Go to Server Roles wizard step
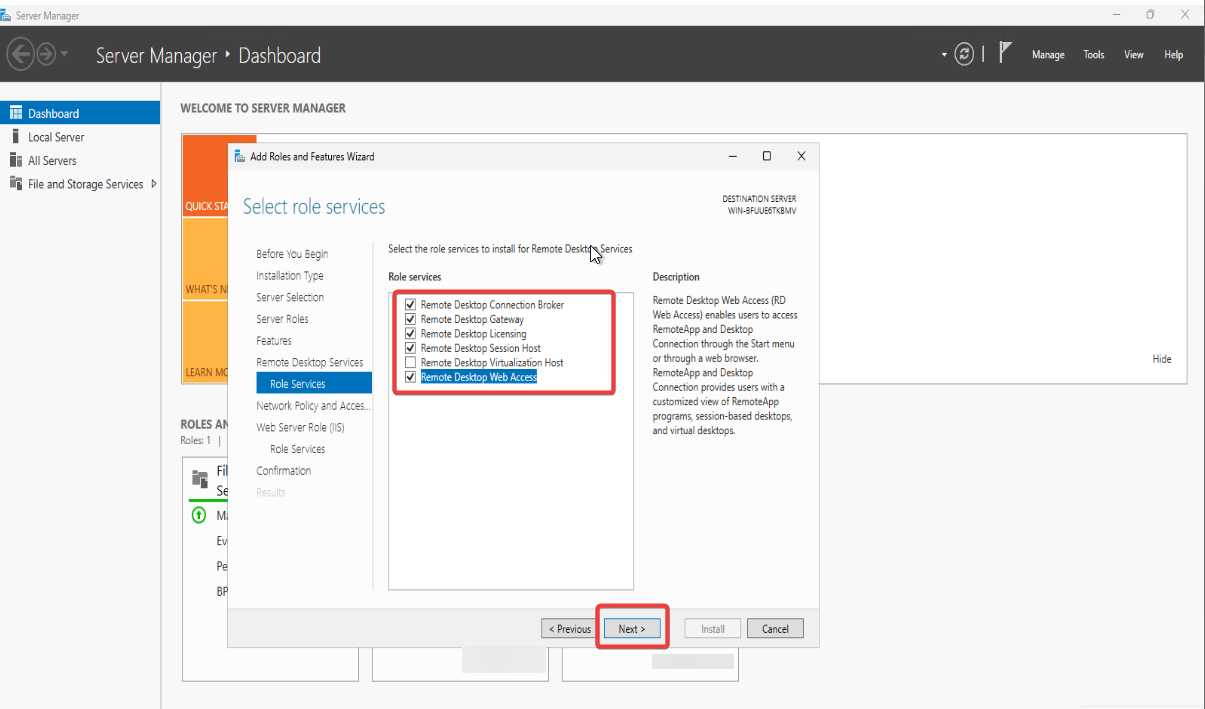The width and height of the screenshot is (1205, 709). pyautogui.click(x=282, y=319)
